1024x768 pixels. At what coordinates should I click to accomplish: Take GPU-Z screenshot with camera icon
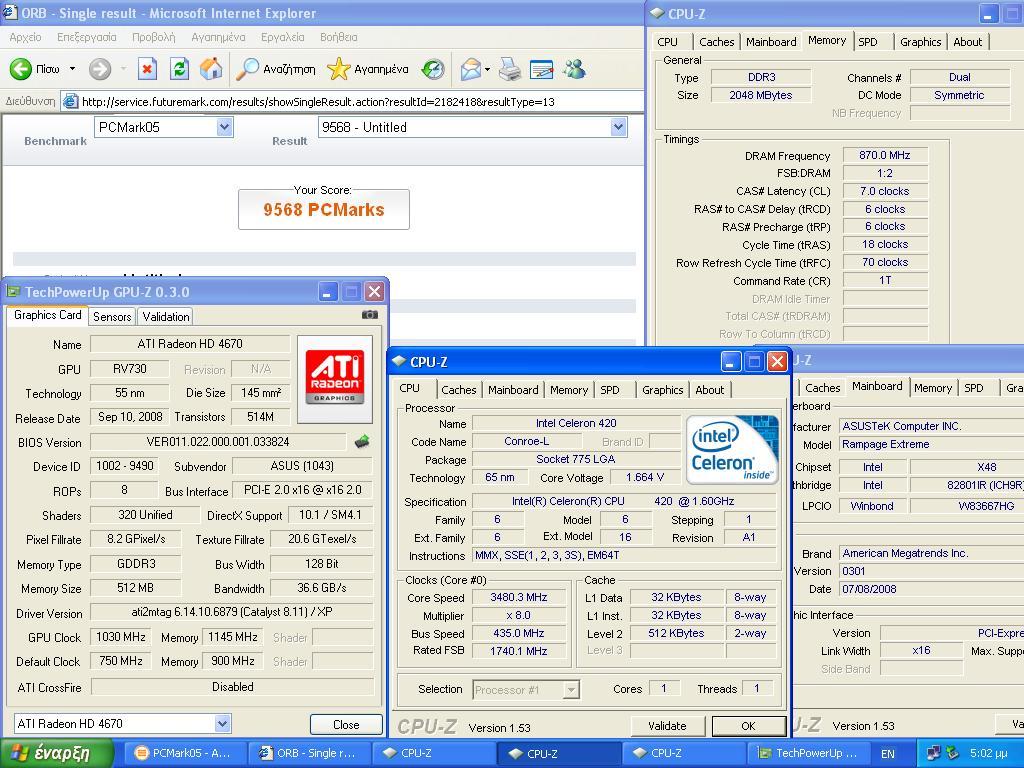point(370,315)
